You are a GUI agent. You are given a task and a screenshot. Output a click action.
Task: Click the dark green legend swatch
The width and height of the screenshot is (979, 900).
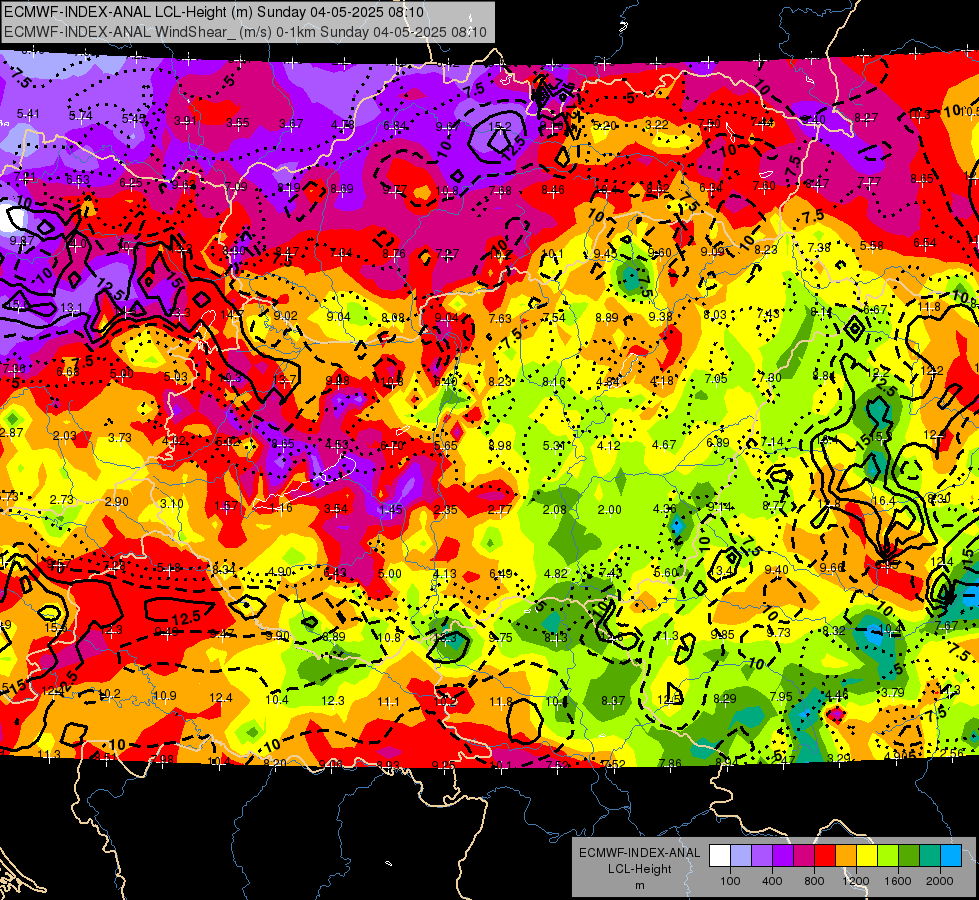pos(908,856)
